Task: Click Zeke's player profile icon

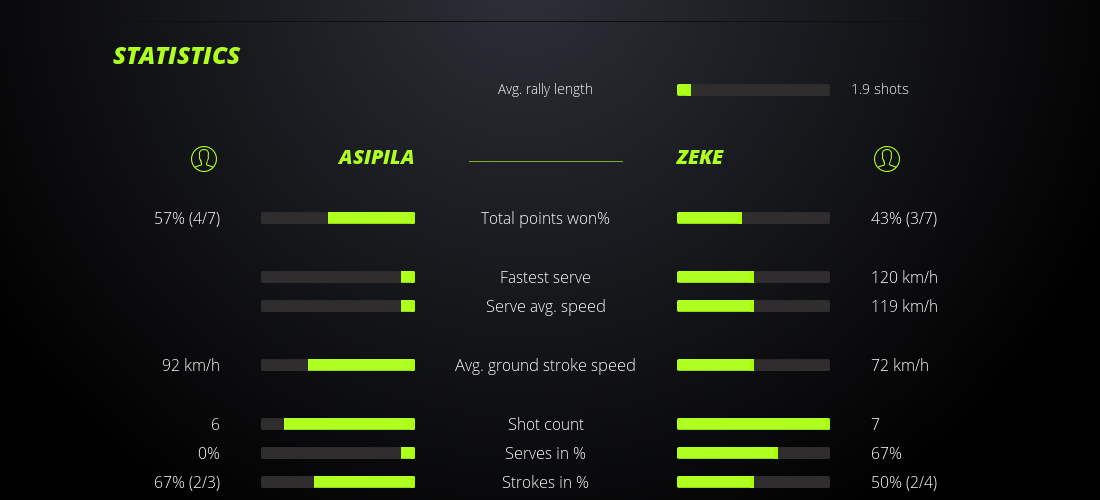Action: point(887,158)
